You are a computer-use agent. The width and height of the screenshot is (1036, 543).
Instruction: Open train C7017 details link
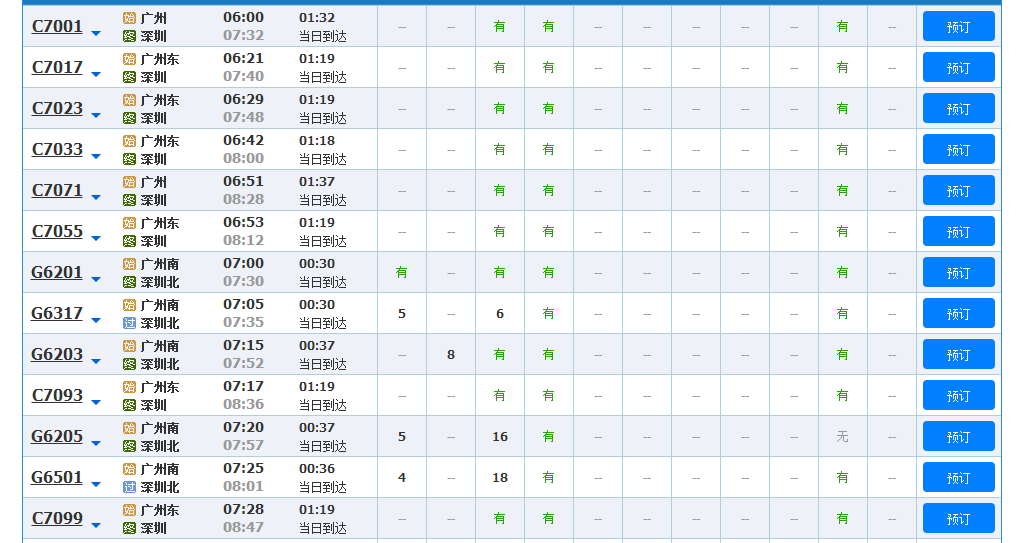[57, 67]
